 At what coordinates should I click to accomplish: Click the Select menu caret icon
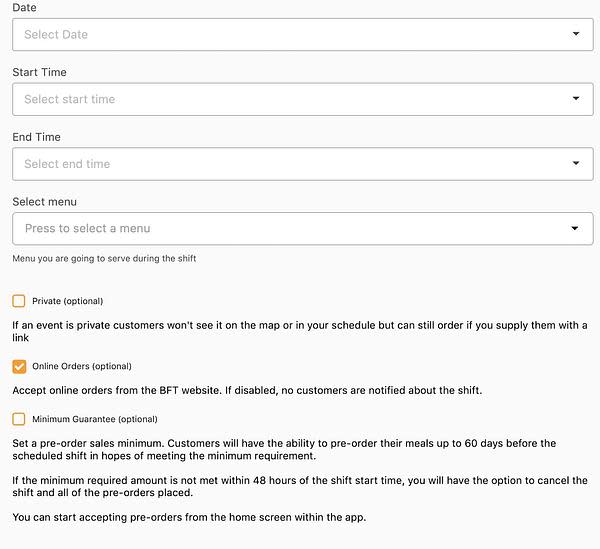coord(574,228)
